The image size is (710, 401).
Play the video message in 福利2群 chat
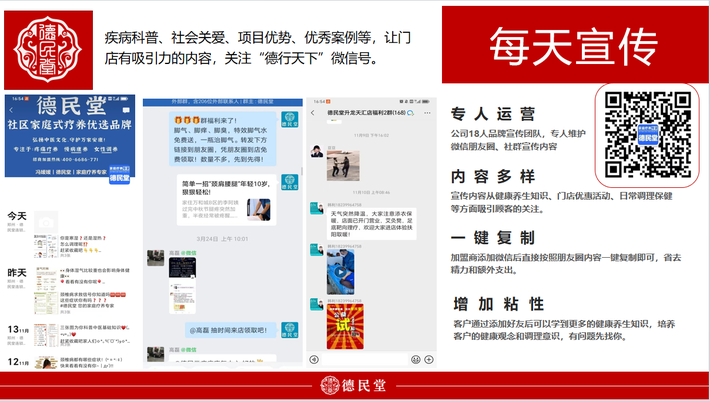(x=341, y=272)
